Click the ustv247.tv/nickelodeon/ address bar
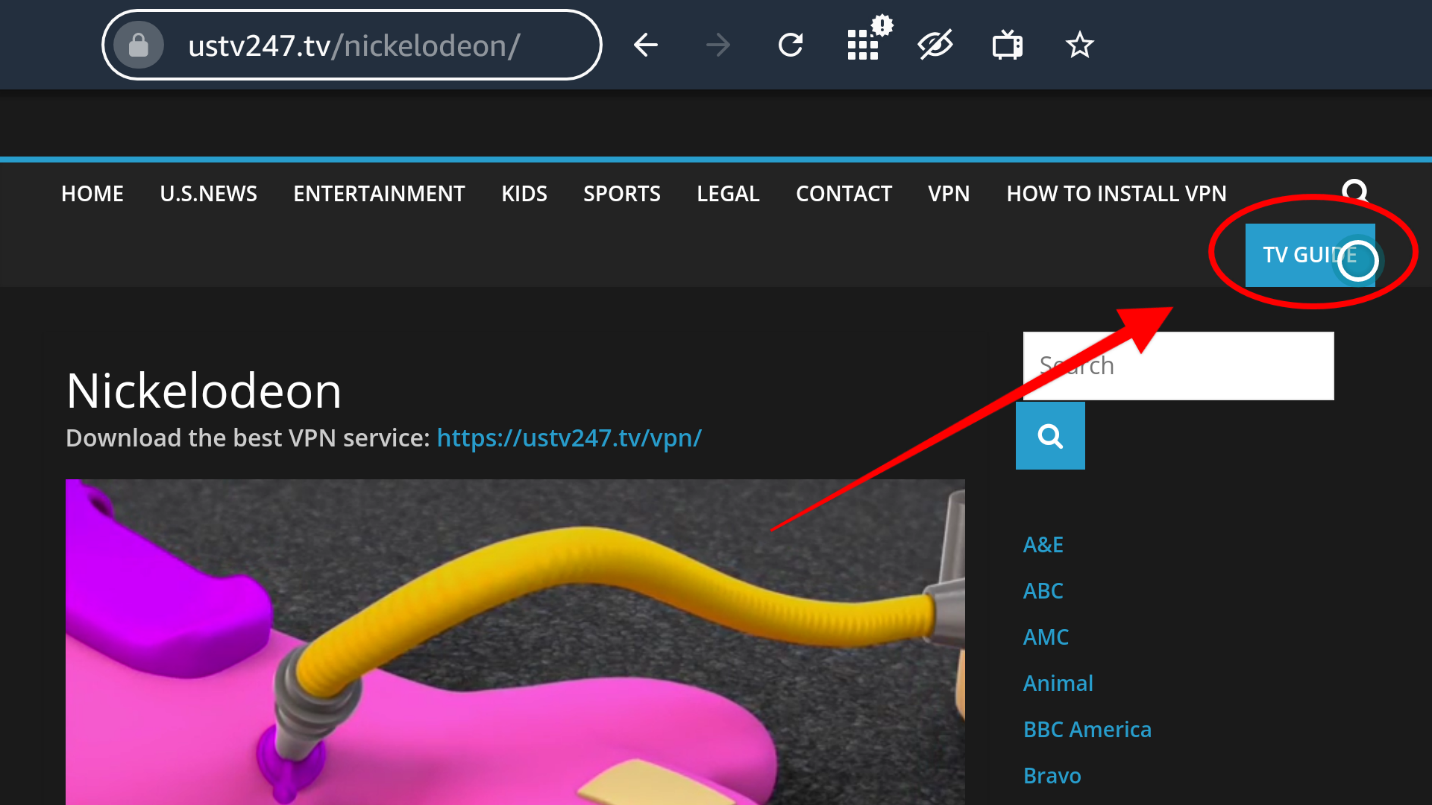Image resolution: width=1432 pixels, height=805 pixels. click(x=352, y=45)
